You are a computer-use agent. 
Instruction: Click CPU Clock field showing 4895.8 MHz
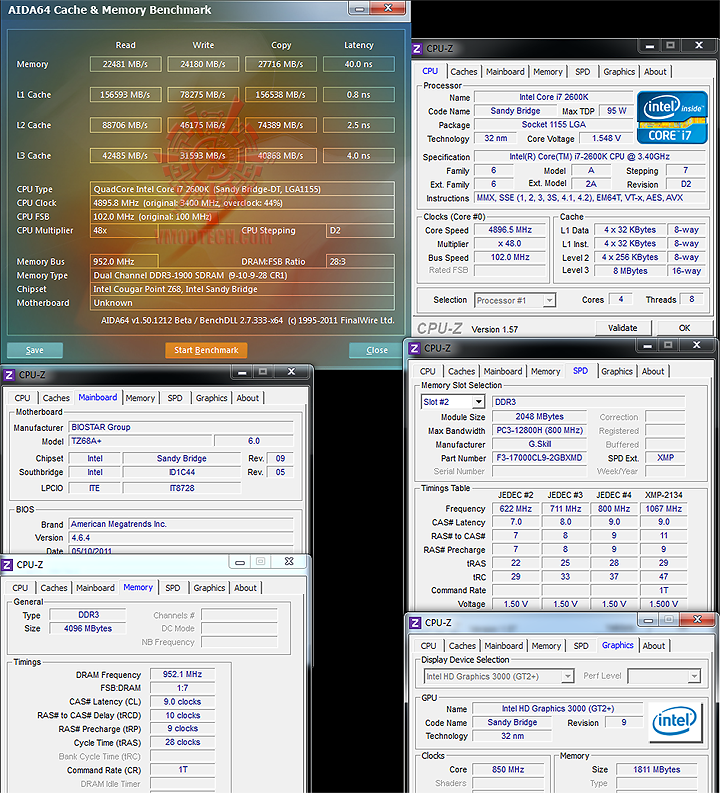point(242,203)
